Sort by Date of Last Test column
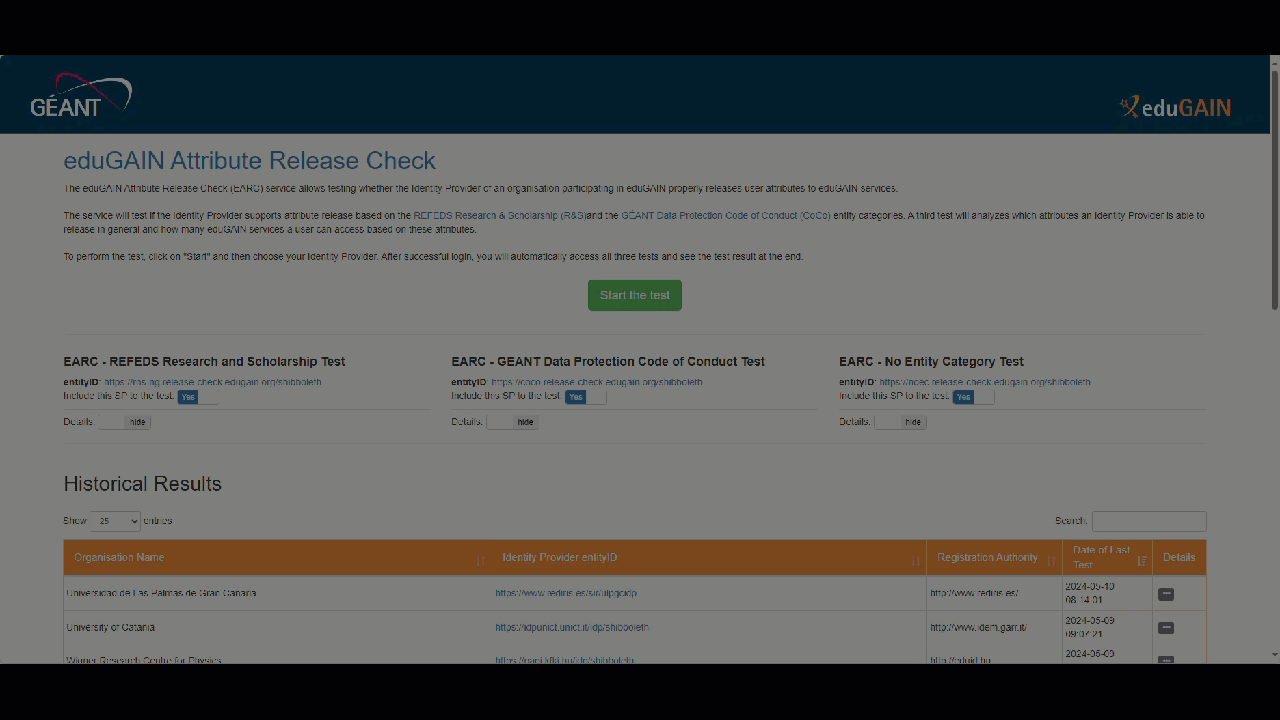1280x720 pixels. point(1106,558)
